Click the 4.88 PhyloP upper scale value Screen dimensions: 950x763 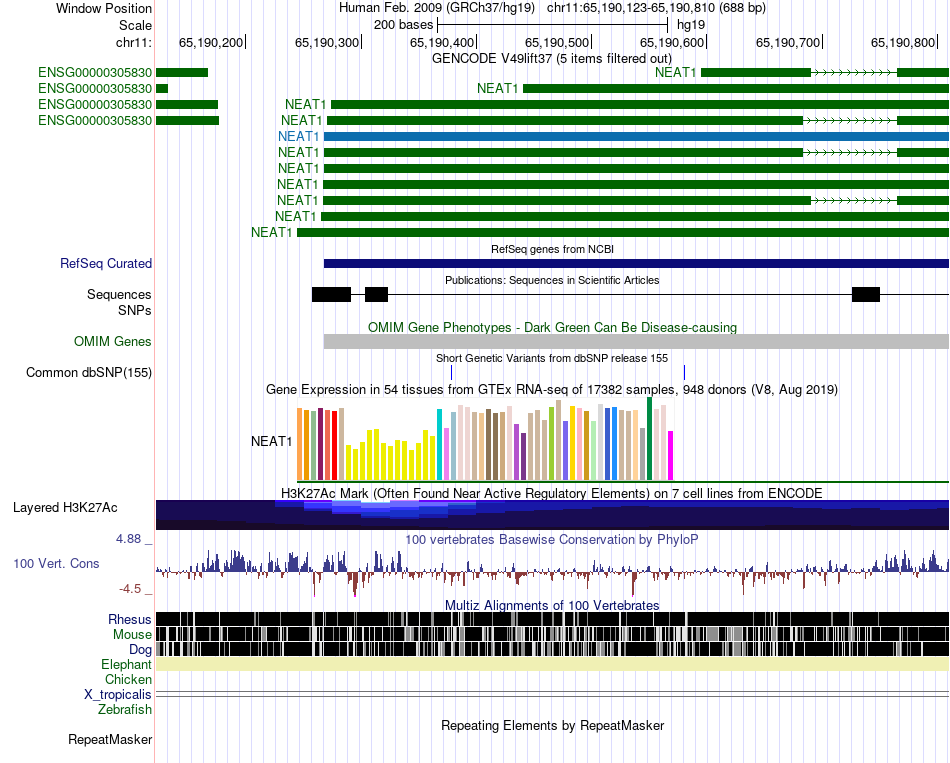[x=128, y=539]
